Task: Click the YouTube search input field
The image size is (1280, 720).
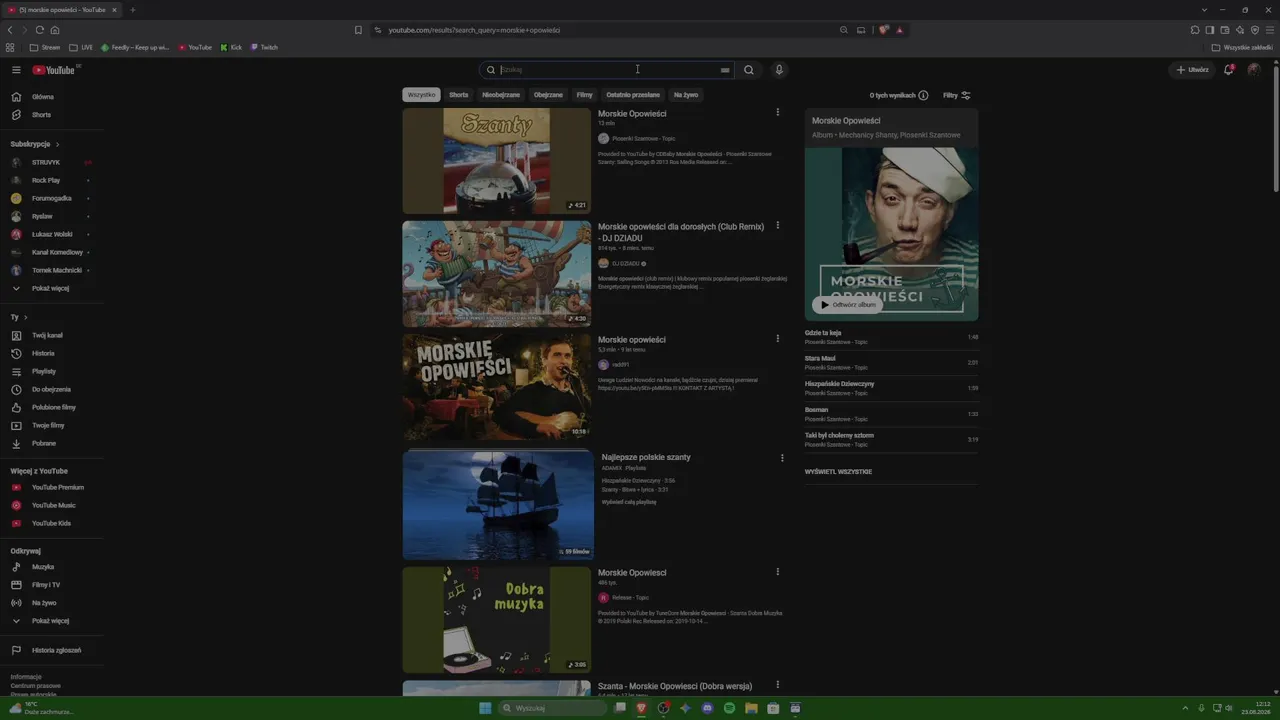Action: [x=607, y=70]
